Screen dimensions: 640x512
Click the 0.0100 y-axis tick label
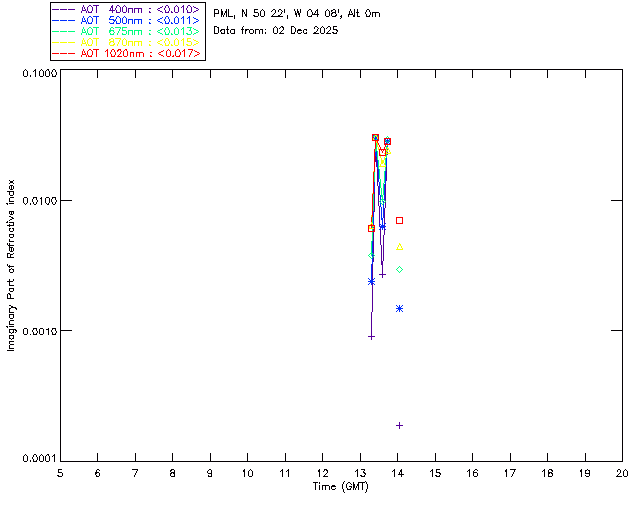[40, 201]
